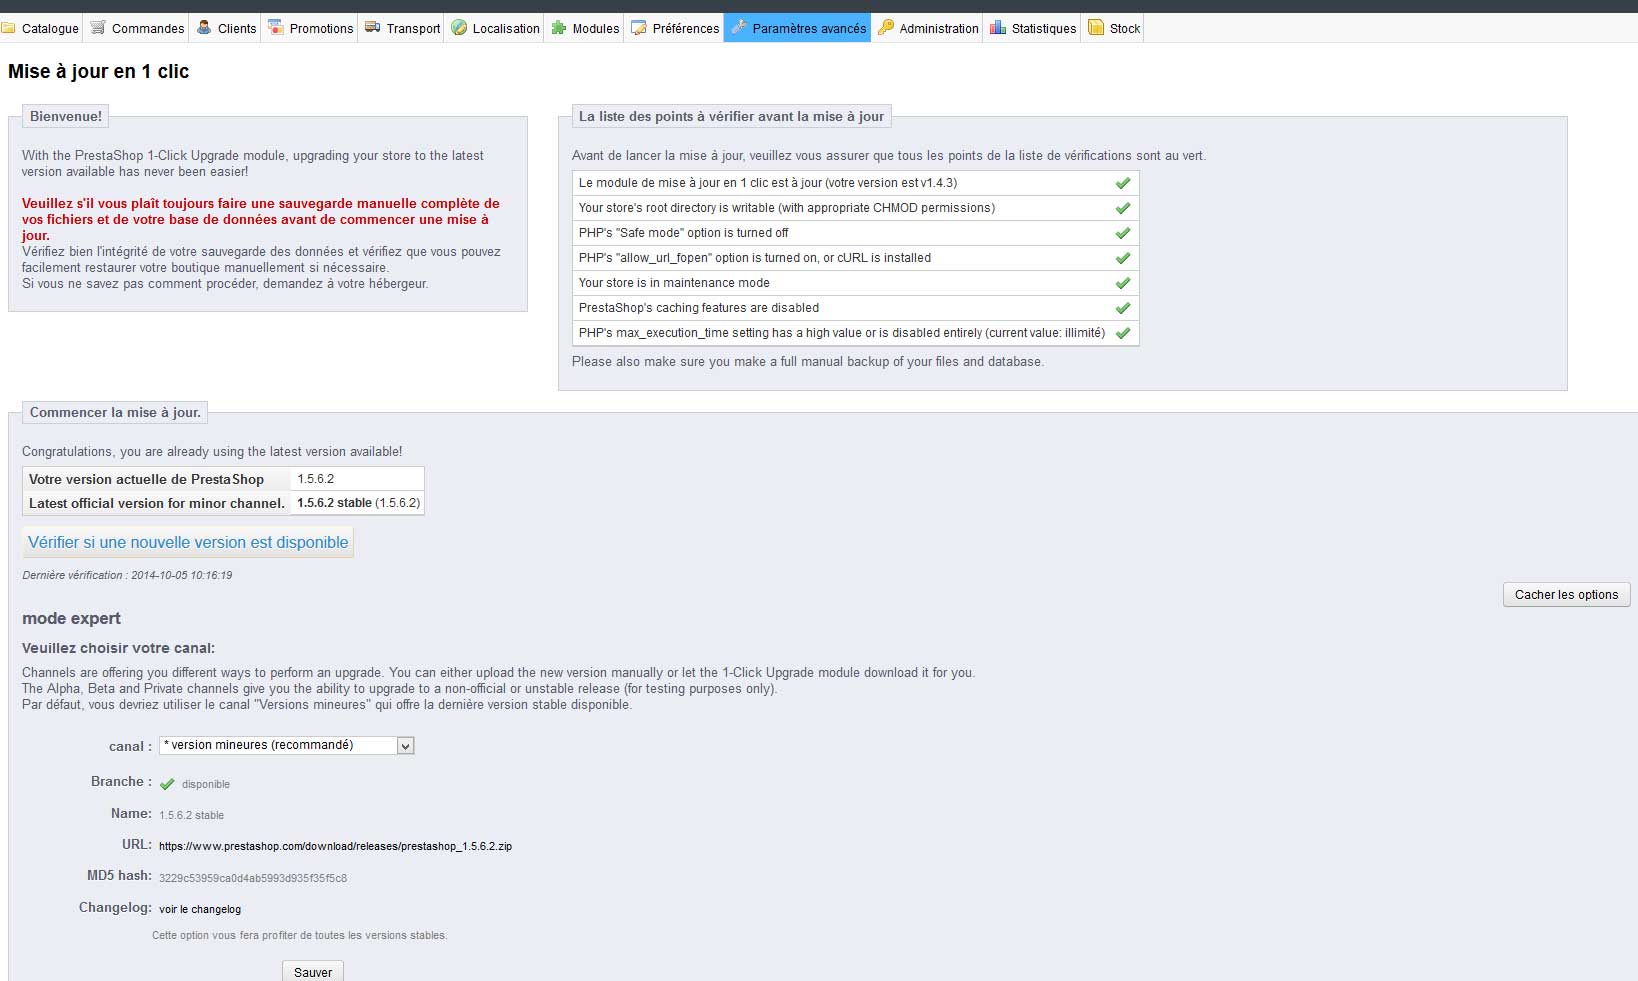Click the Statistiques bar chart icon
This screenshot has width=1638, height=981.
[x=998, y=28]
